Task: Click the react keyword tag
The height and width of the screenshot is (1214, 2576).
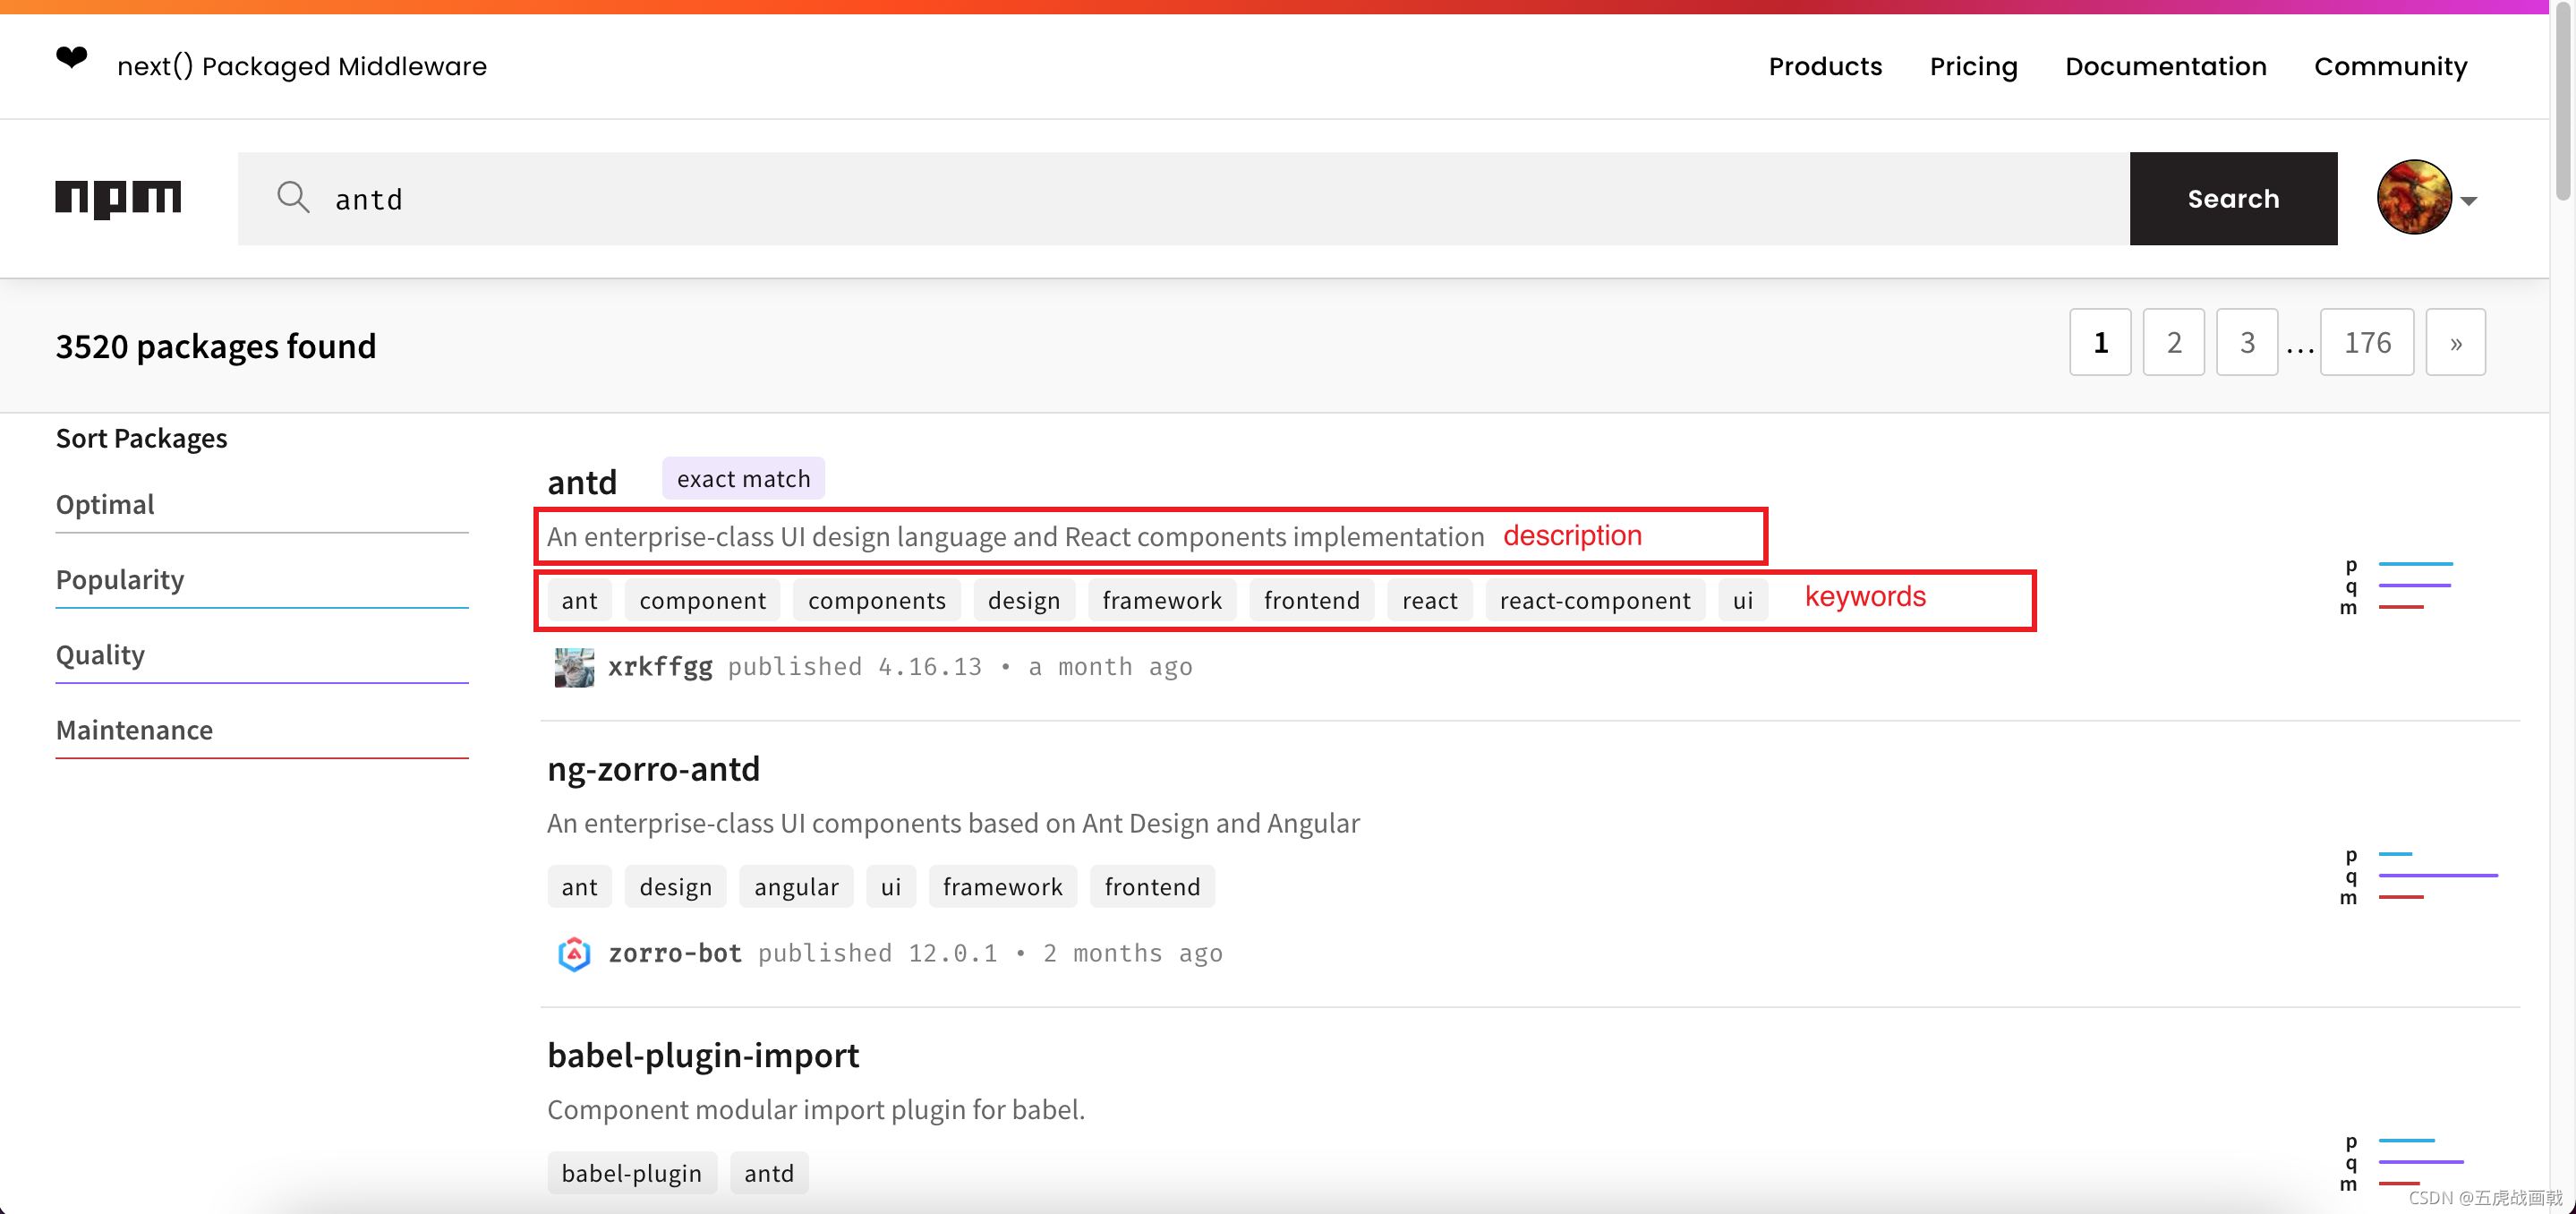Action: tap(1429, 600)
